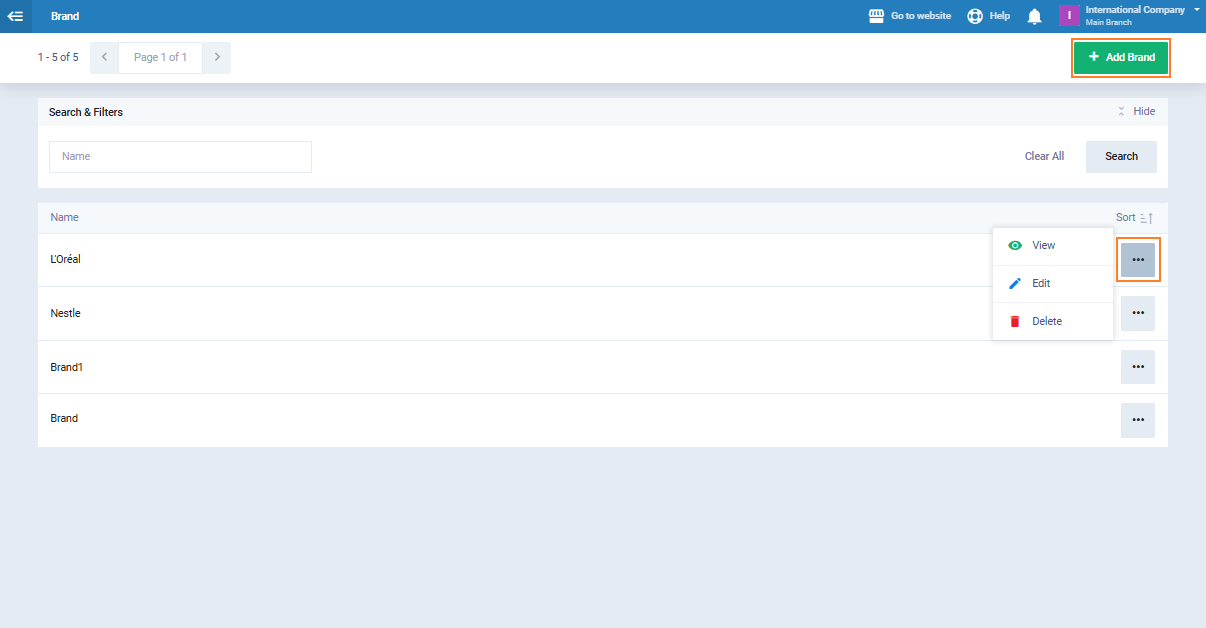1206x628 pixels.
Task: Choose View from the actions menu
Action: click(1043, 246)
